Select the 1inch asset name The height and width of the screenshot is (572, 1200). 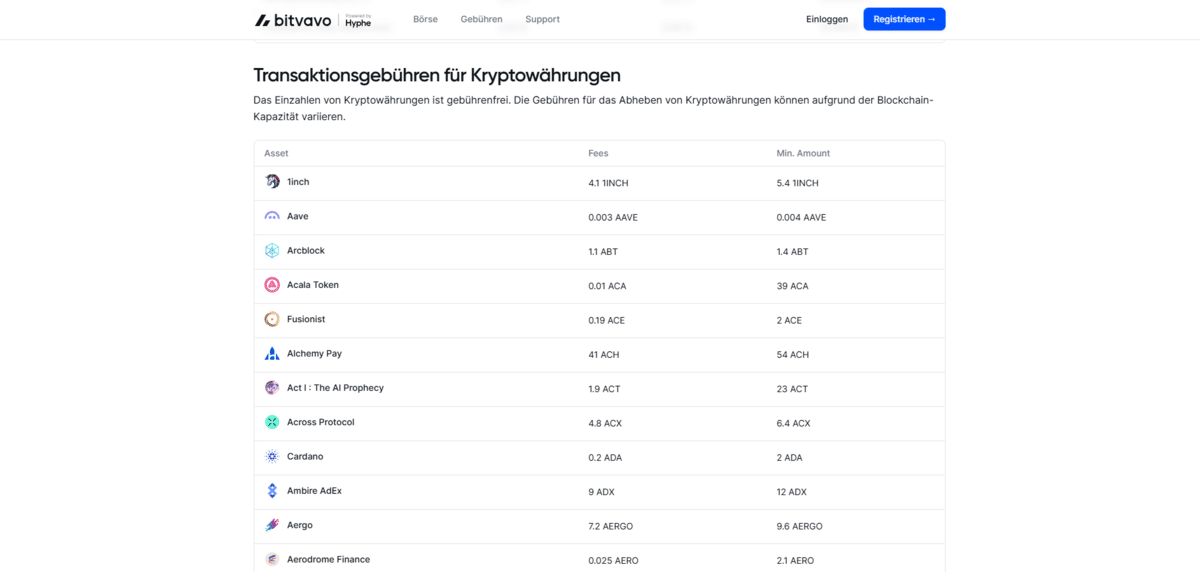(x=298, y=182)
